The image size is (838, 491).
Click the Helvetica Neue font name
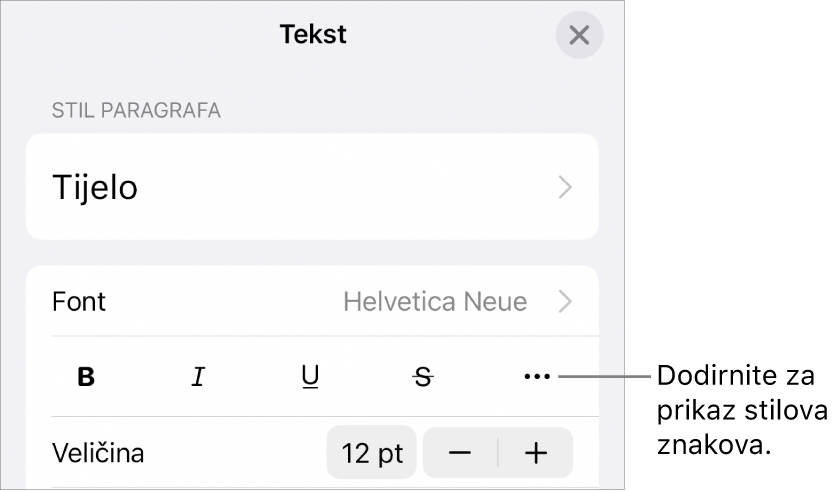coord(434,301)
